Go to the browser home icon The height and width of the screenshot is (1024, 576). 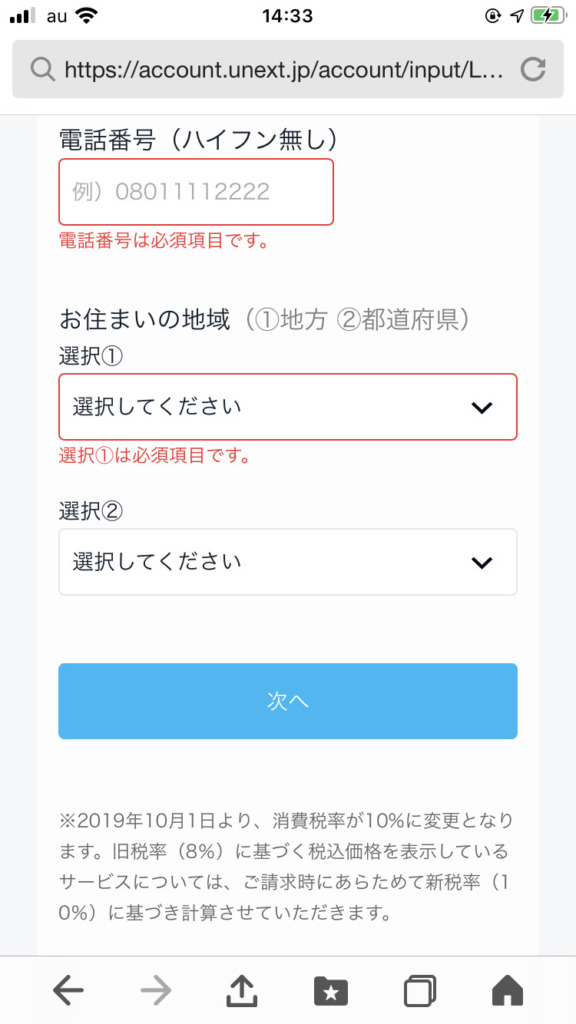pos(507,991)
